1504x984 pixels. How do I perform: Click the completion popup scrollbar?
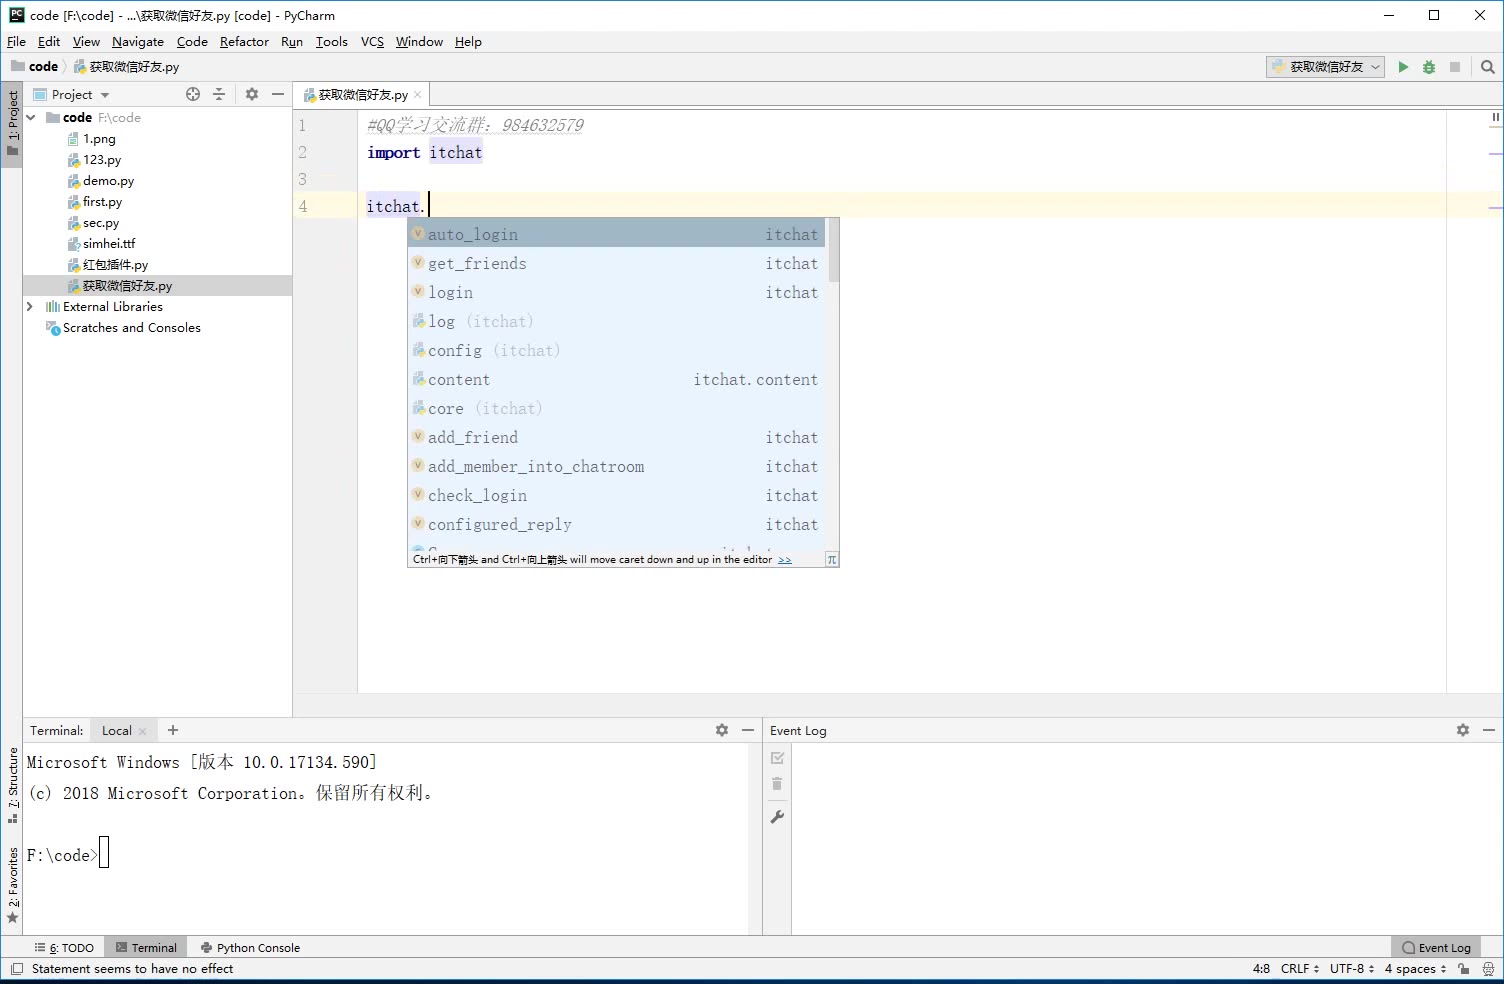[x=833, y=251]
